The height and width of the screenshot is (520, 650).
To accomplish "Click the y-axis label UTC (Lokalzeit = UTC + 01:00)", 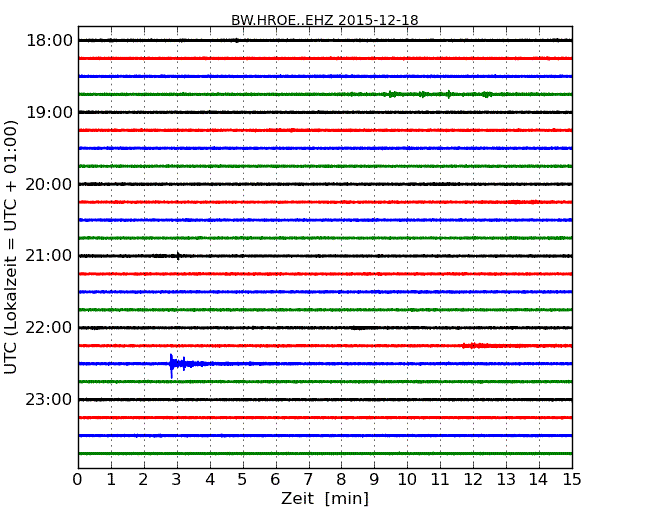I will 10,247.
